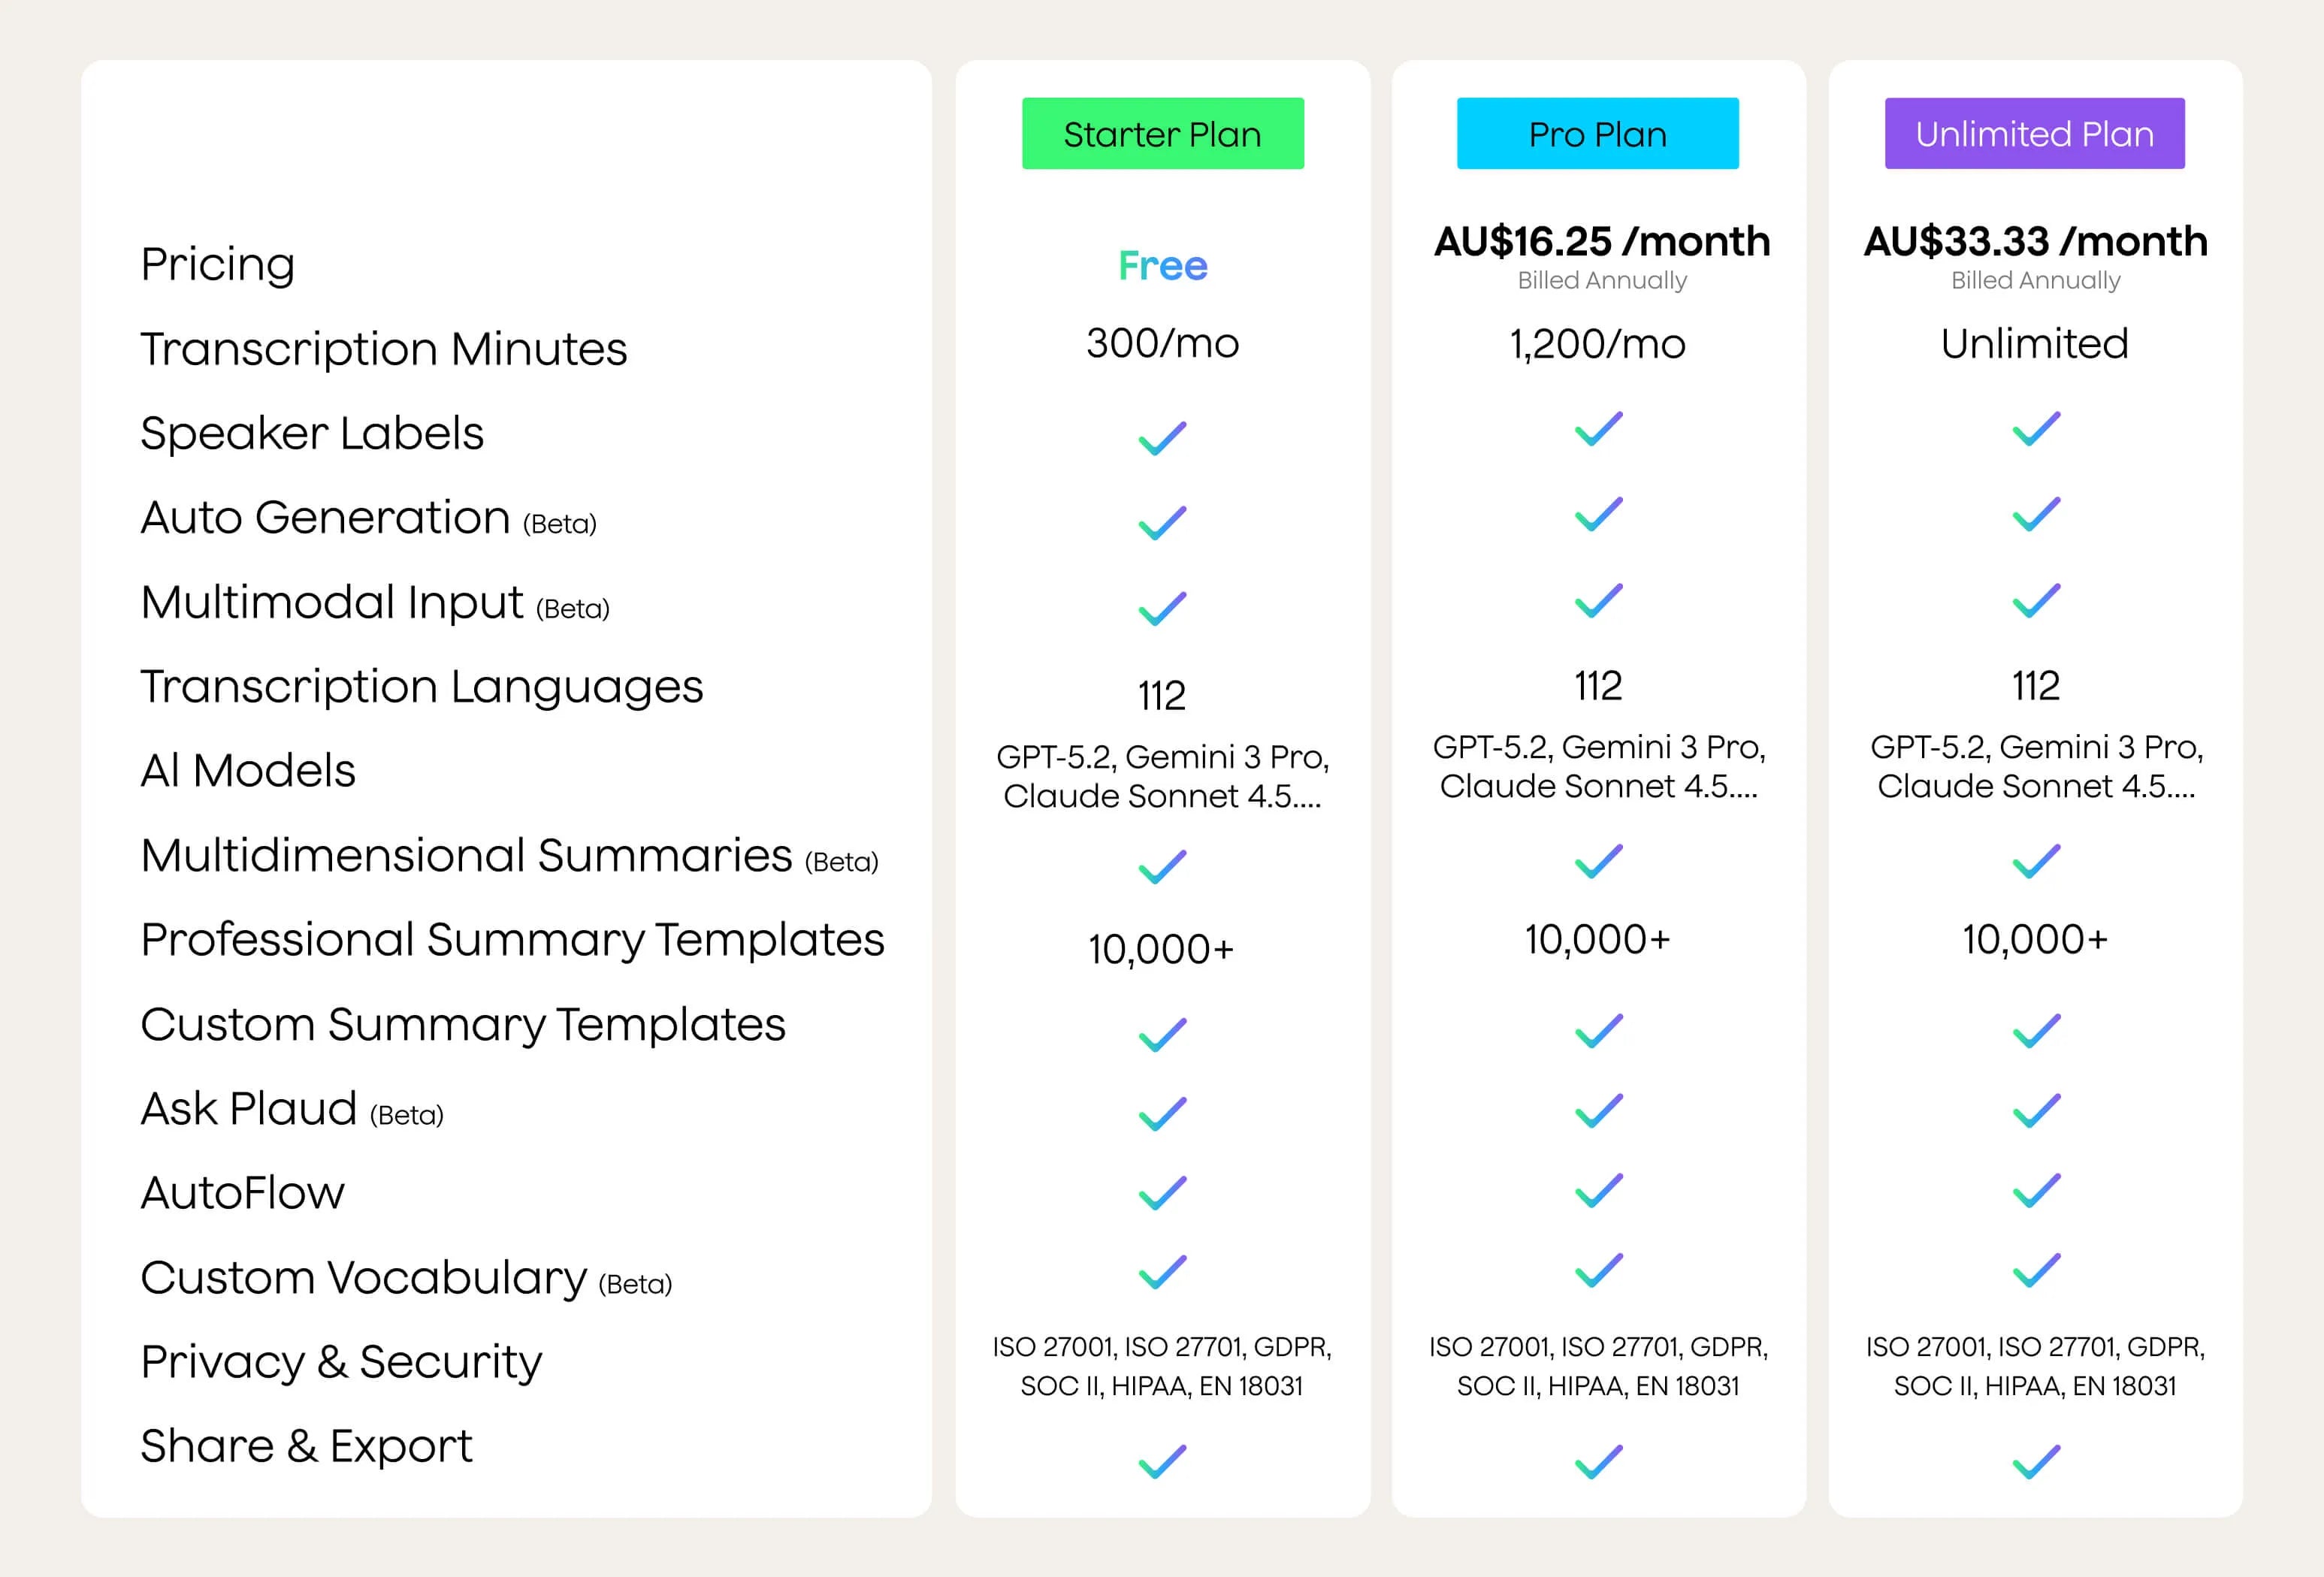The width and height of the screenshot is (2324, 1577).
Task: Click the Professional Summary Templates row label
Action: (512, 940)
